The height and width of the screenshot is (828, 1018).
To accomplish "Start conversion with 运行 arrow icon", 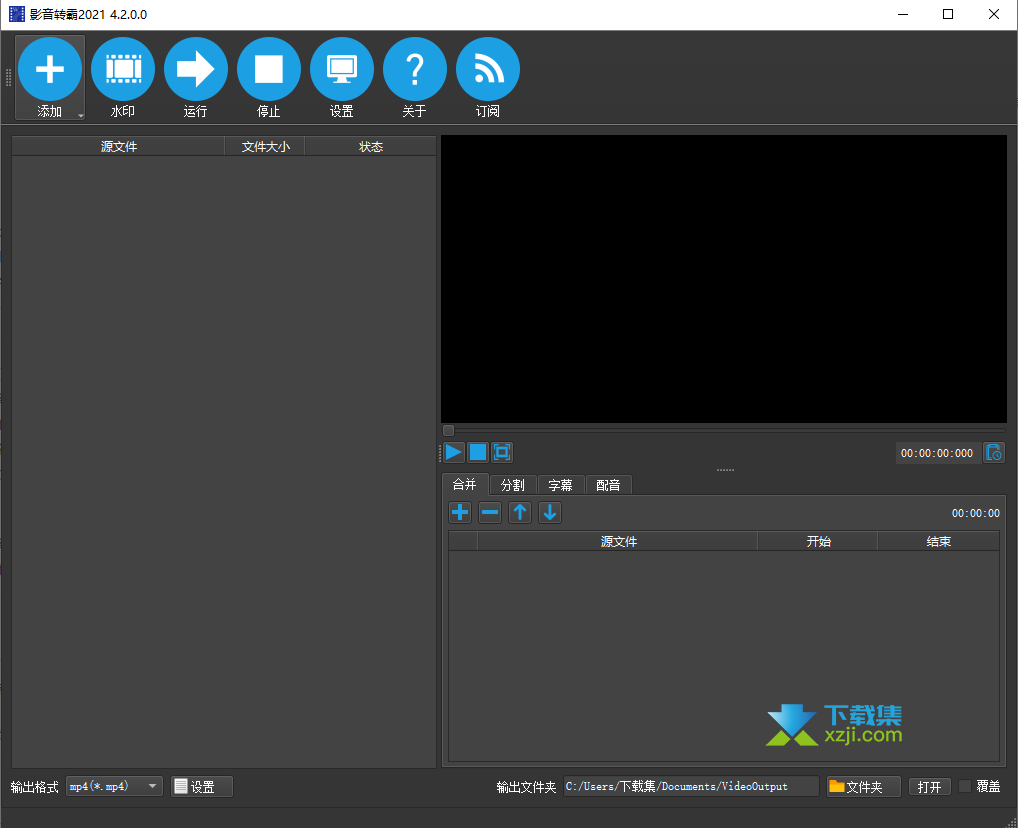I will [x=195, y=69].
